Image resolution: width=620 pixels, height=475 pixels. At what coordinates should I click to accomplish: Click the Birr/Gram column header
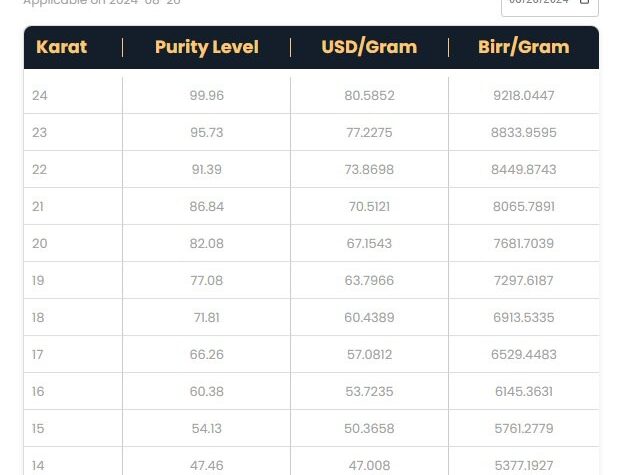(x=524, y=47)
